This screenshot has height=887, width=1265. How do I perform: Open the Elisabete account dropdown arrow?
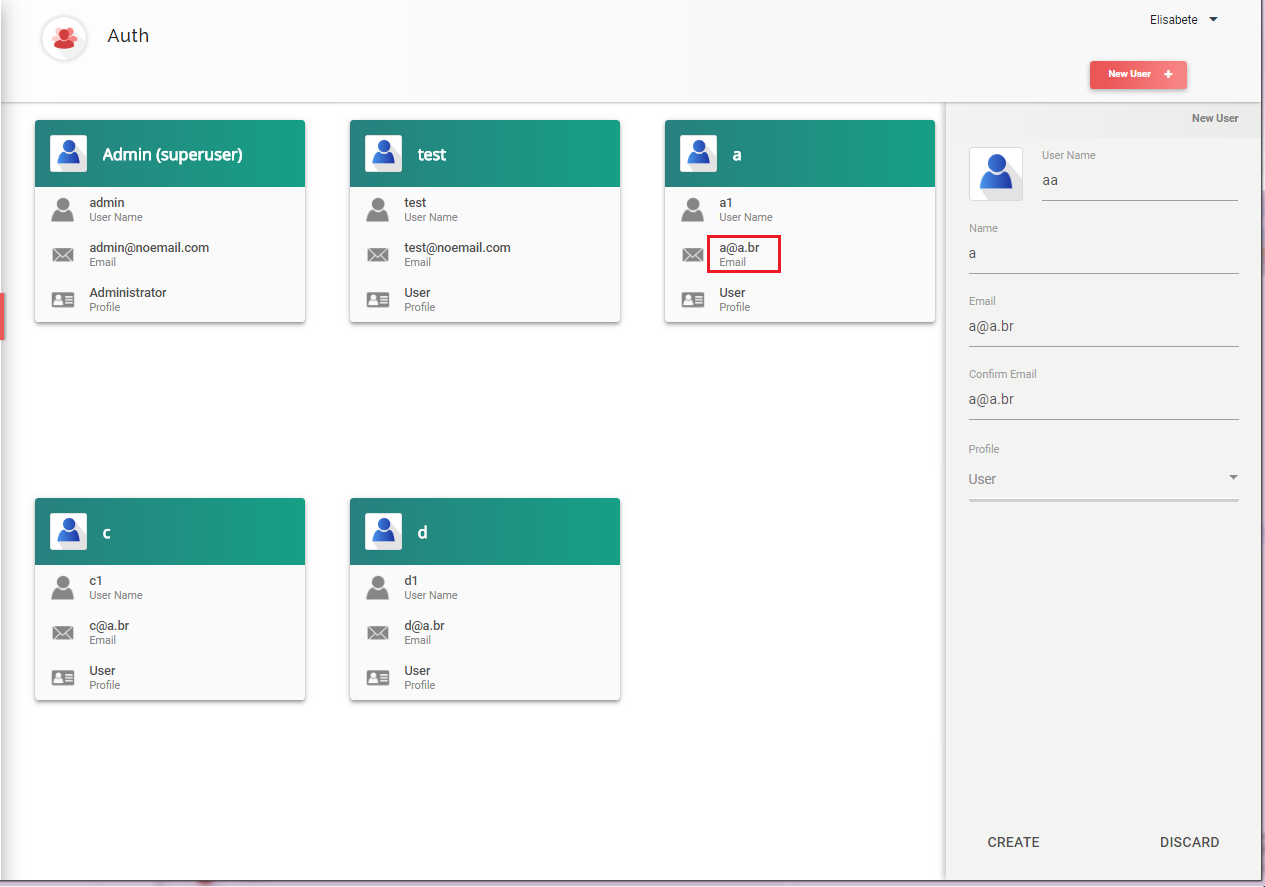pyautogui.click(x=1213, y=20)
